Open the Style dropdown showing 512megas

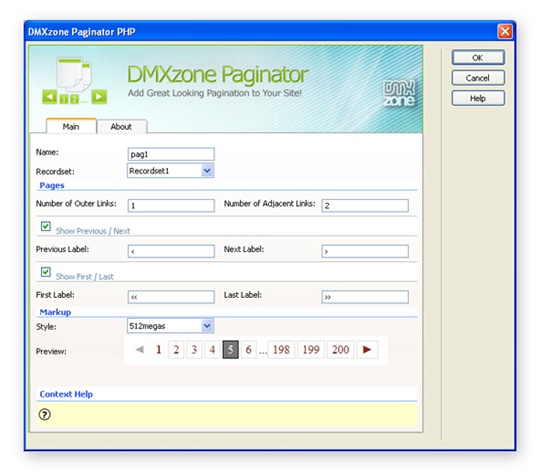tap(170, 326)
